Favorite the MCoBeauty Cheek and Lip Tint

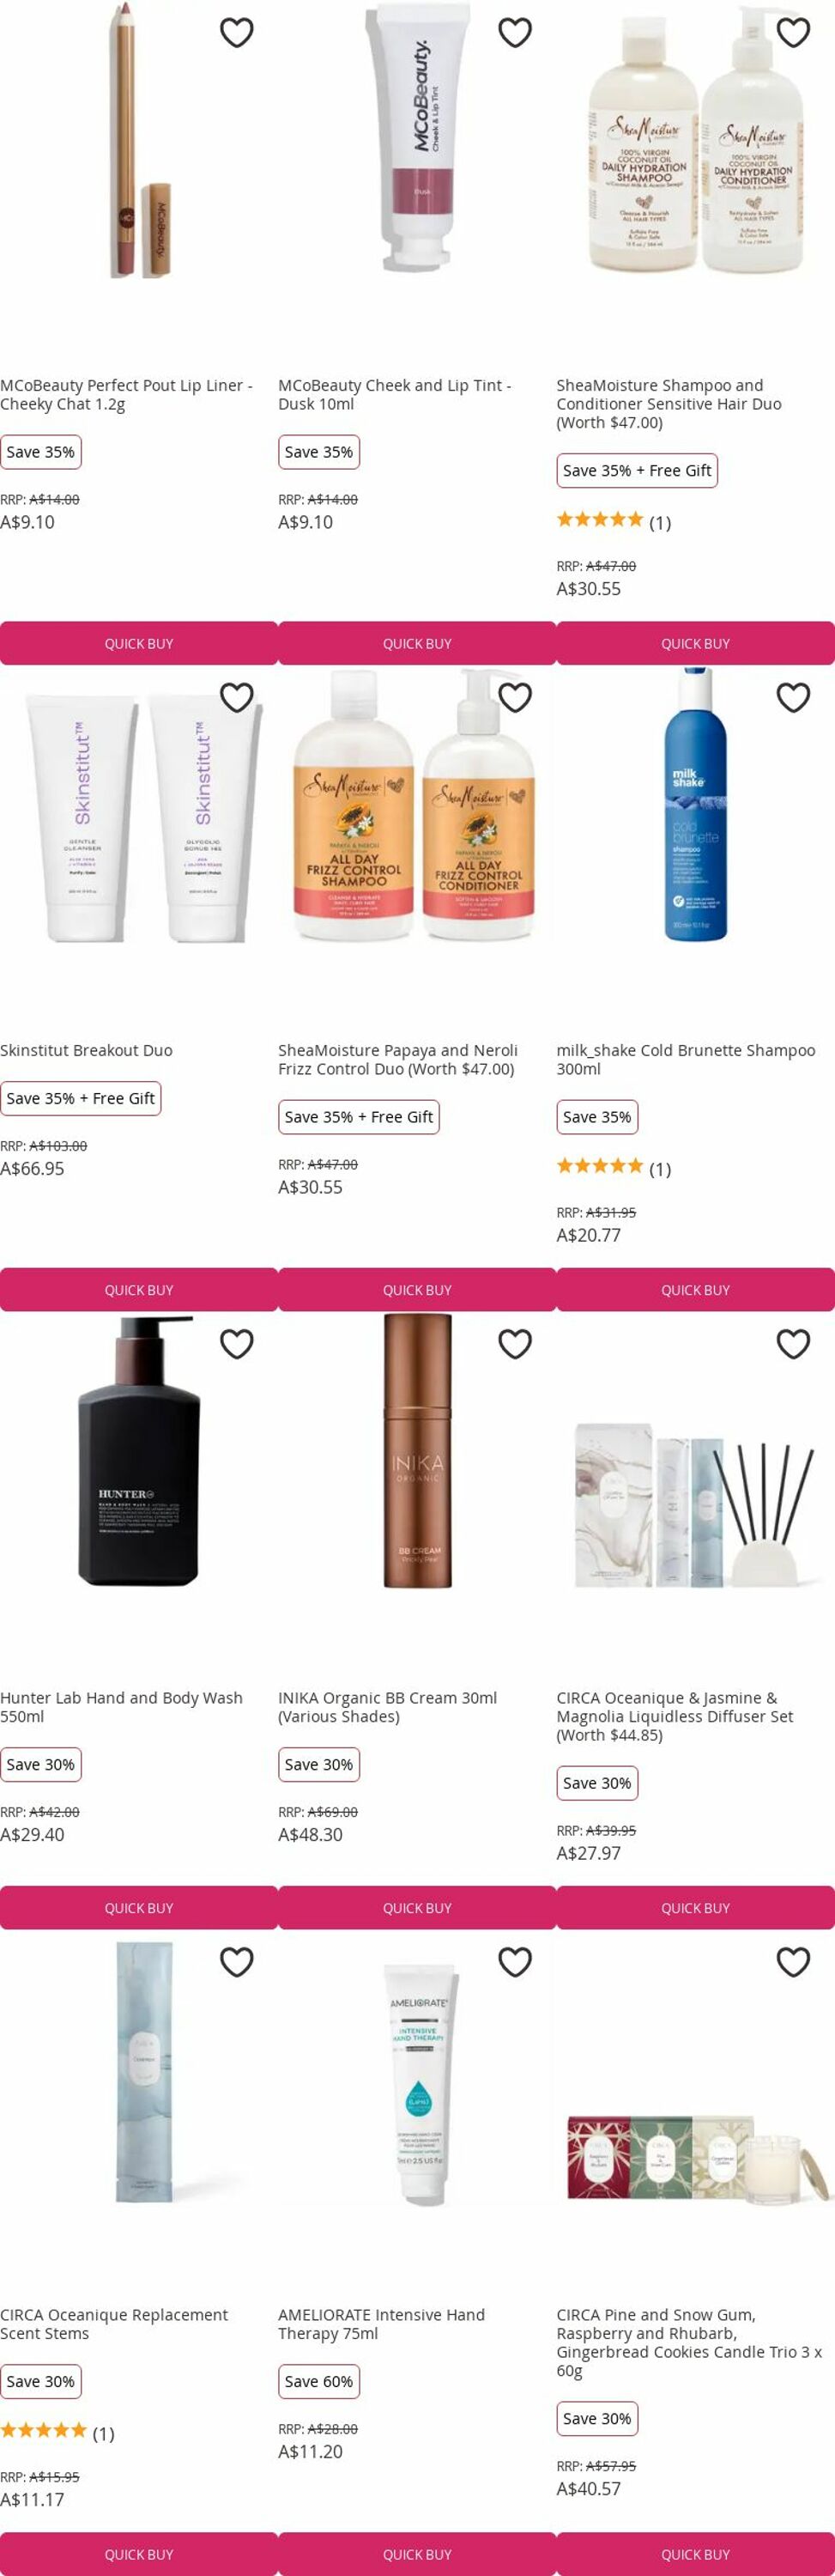click(x=515, y=33)
